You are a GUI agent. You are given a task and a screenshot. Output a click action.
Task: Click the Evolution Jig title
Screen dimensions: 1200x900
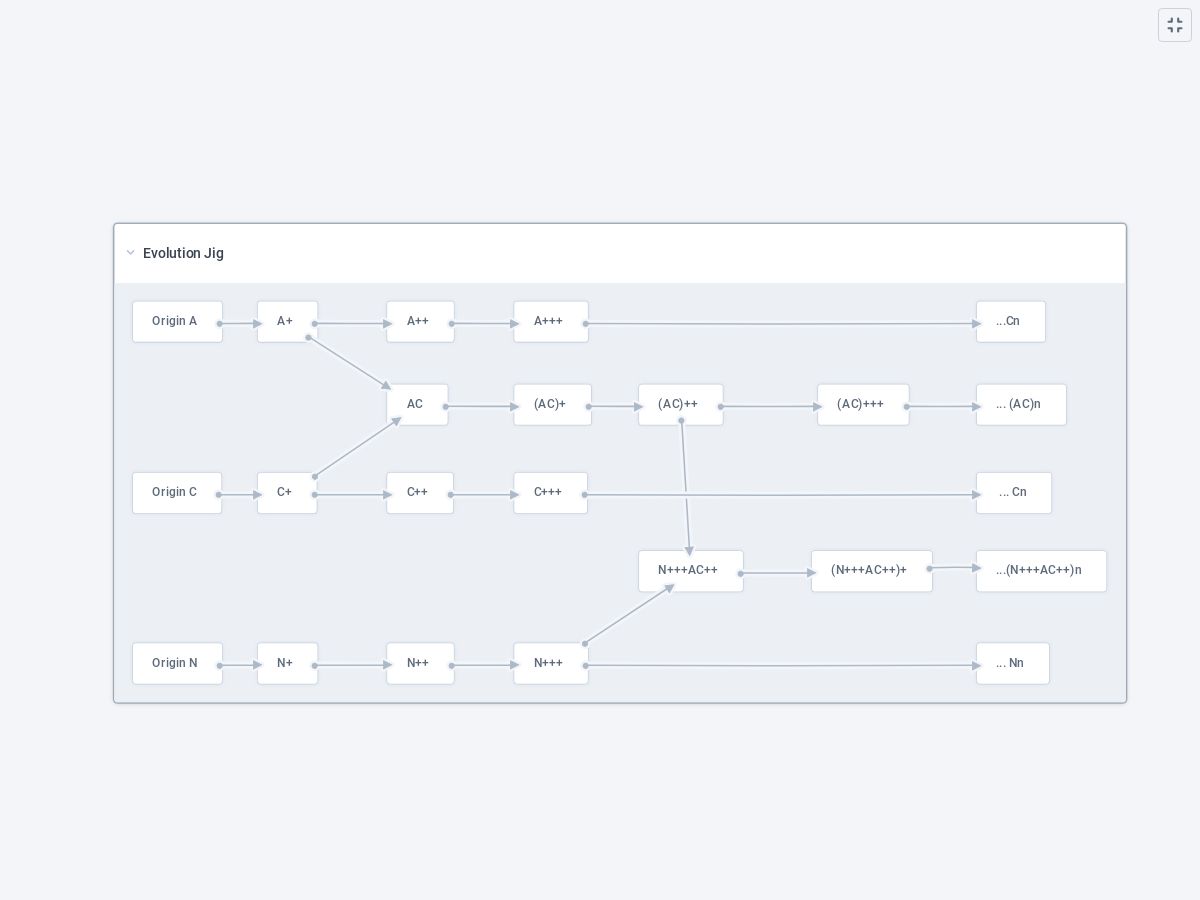coord(183,253)
